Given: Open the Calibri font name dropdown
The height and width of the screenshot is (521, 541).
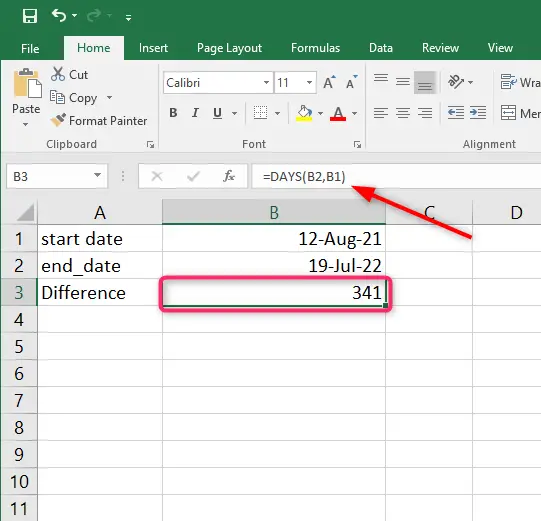Looking at the screenshot, I should point(266,82).
